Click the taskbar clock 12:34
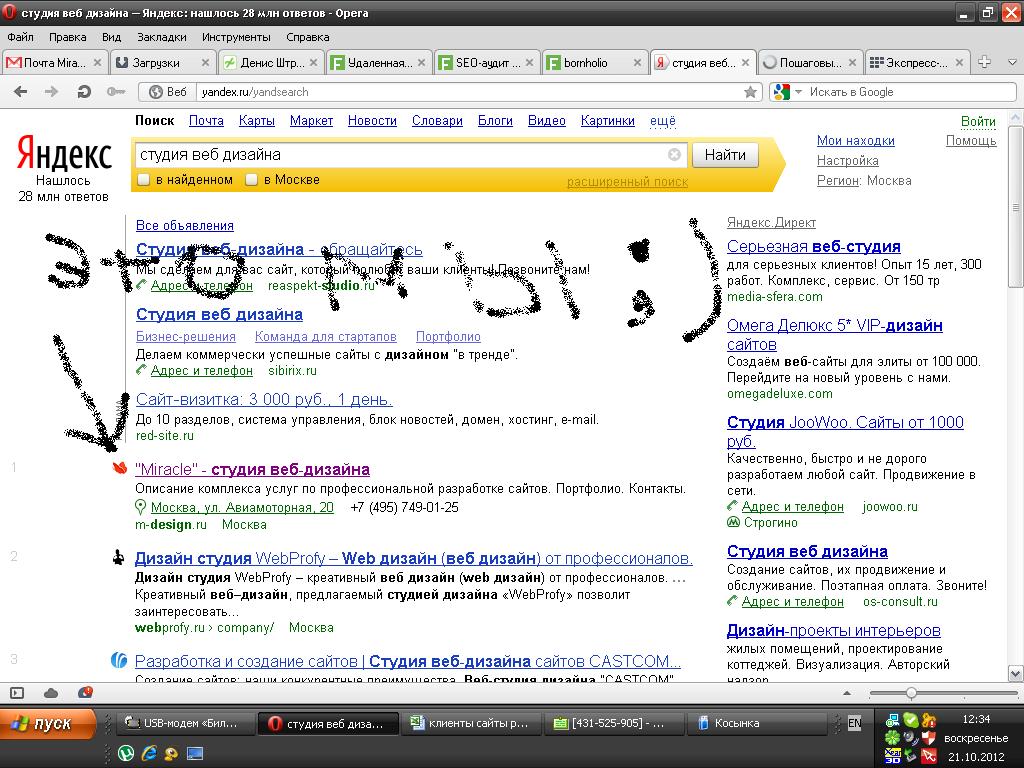 [976, 719]
